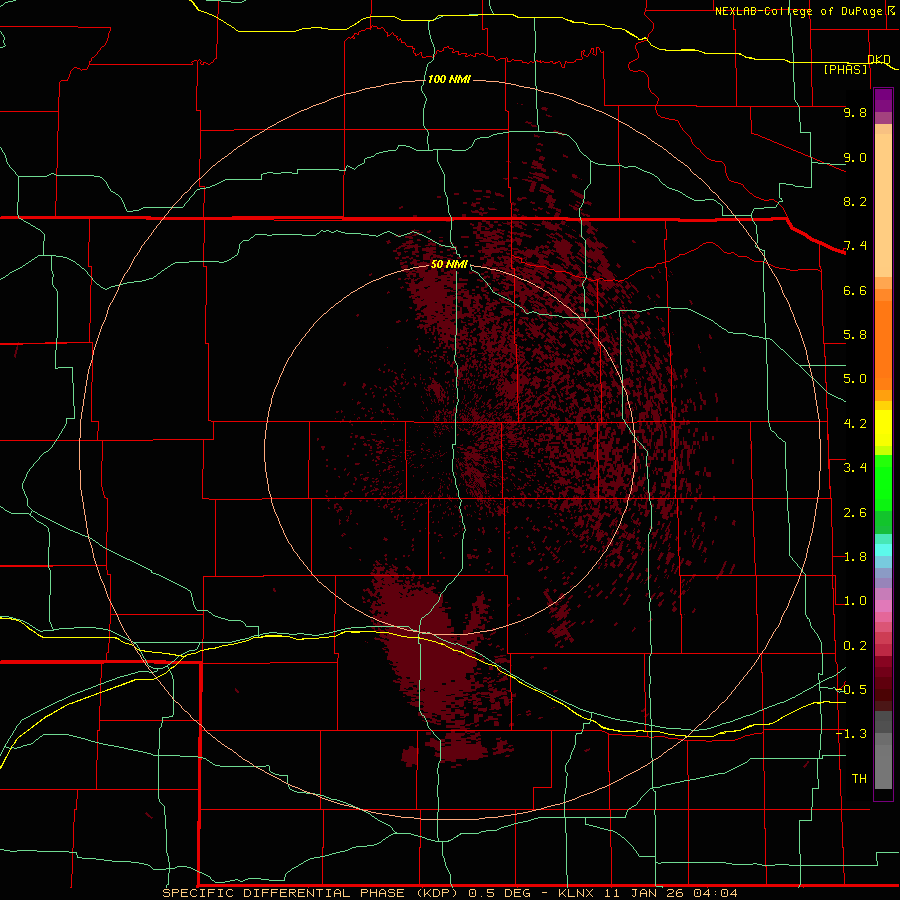
Task: Click the 04:04 timestamp in the caption
Action: click(x=715, y=893)
